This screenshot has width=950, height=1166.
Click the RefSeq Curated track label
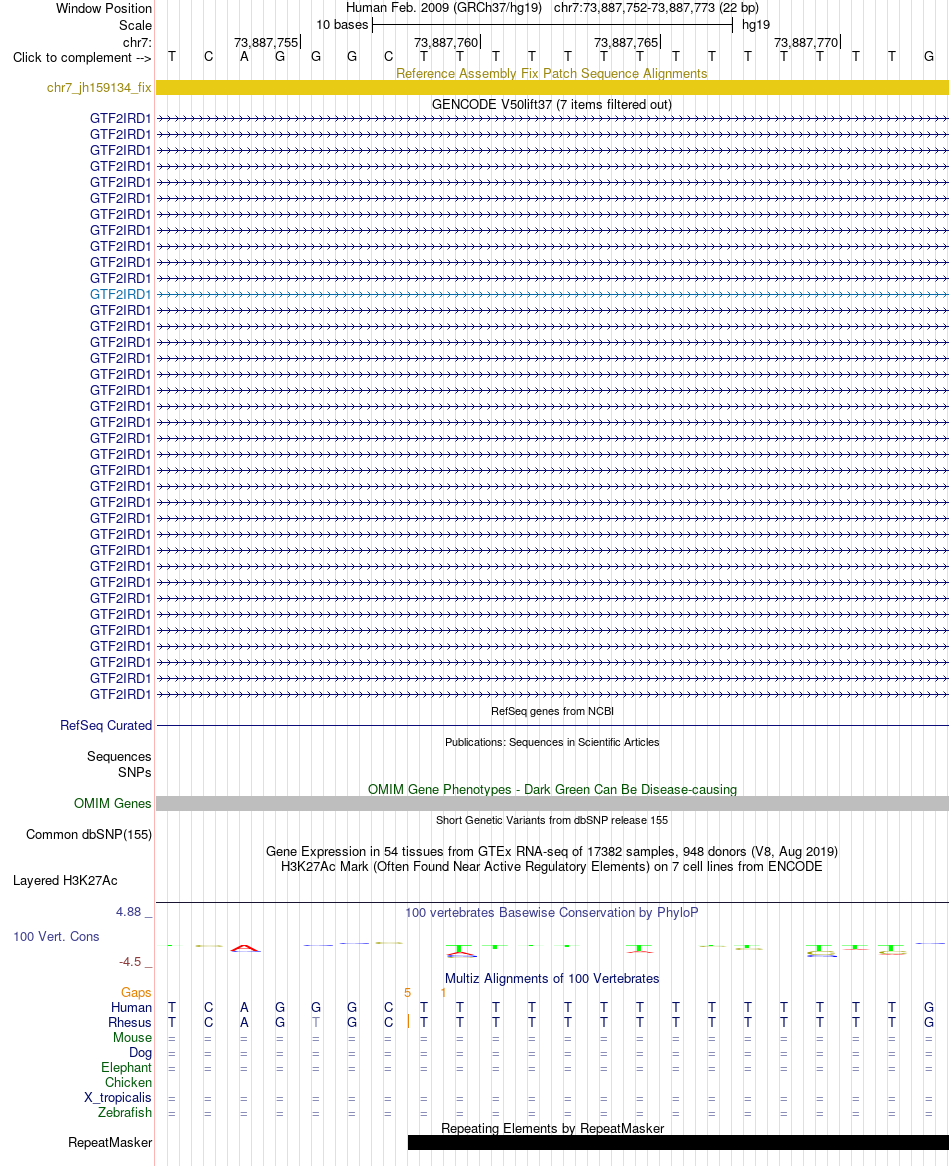pyautogui.click(x=106, y=726)
